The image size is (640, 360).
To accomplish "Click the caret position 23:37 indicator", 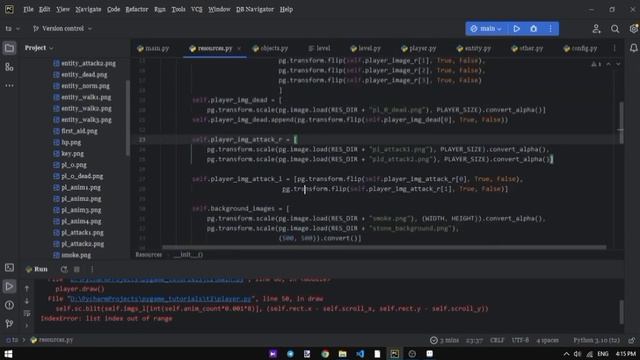I will point(474,340).
